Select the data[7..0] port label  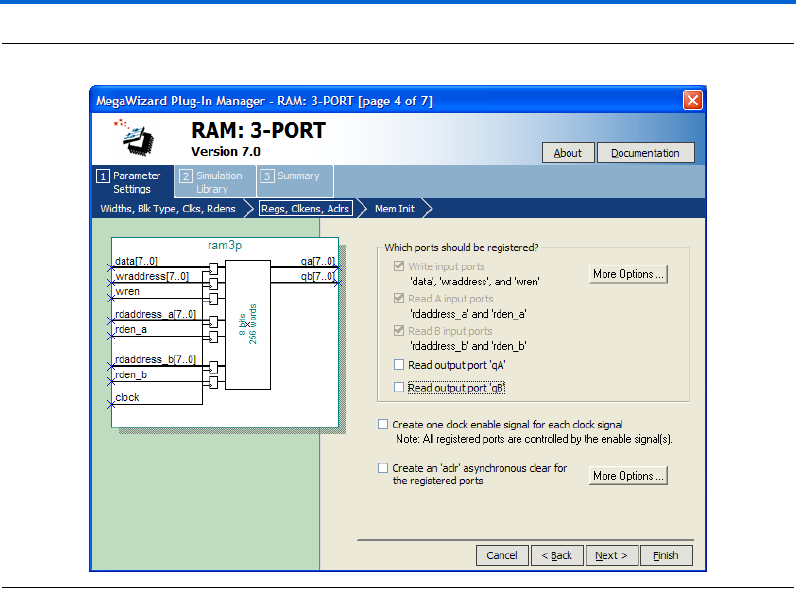[136, 261]
